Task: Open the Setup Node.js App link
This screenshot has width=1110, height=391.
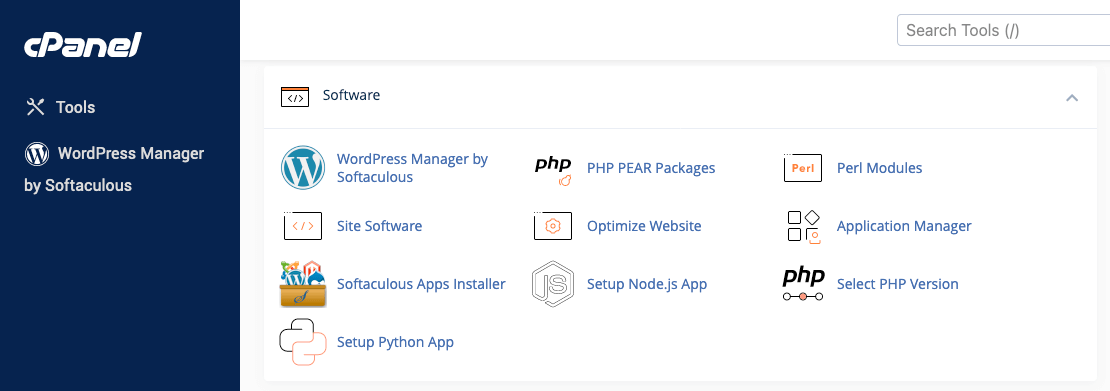Action: [x=647, y=284]
